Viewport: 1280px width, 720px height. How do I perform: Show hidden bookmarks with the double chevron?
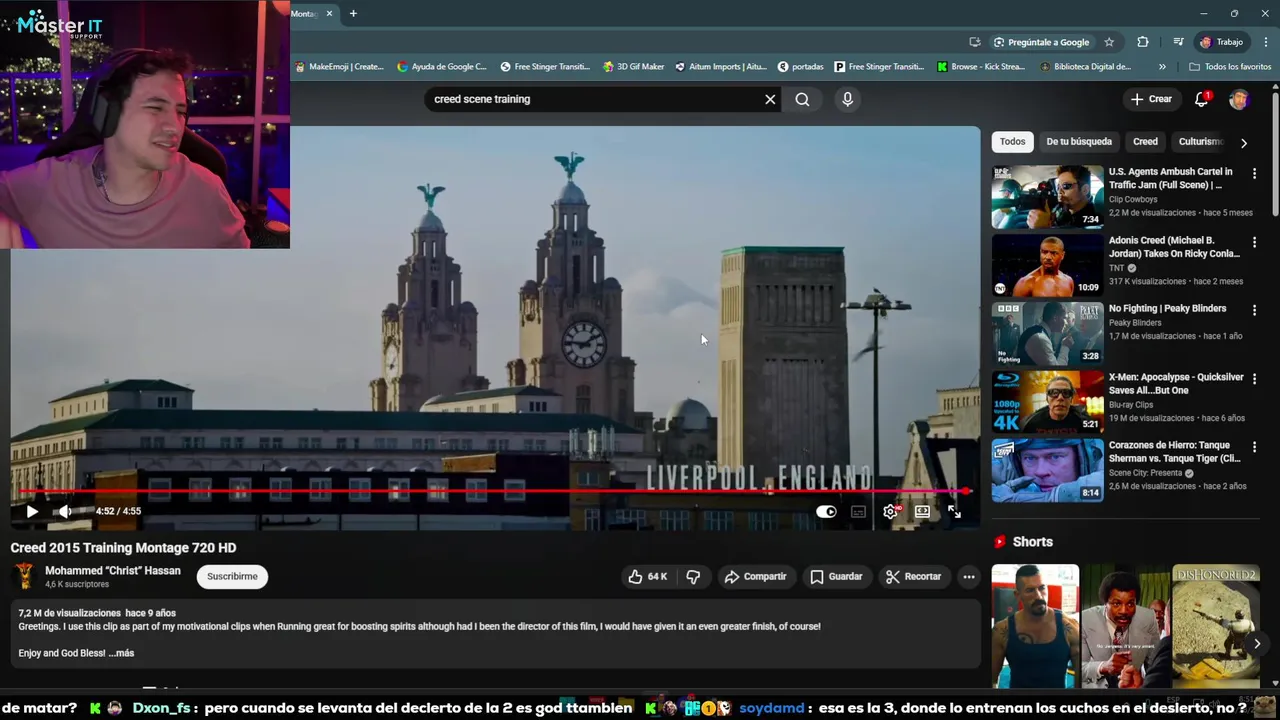coord(1162,67)
